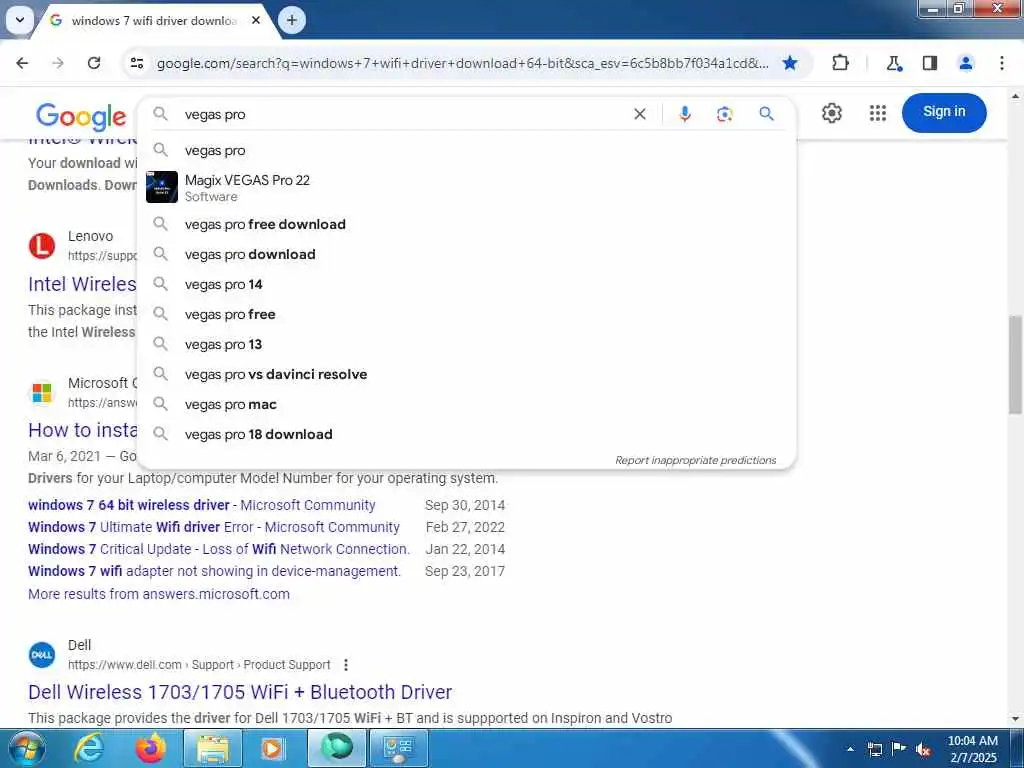Open the Chrome three-dot menu
Screen dimensions: 1024x768
tap(1002, 63)
